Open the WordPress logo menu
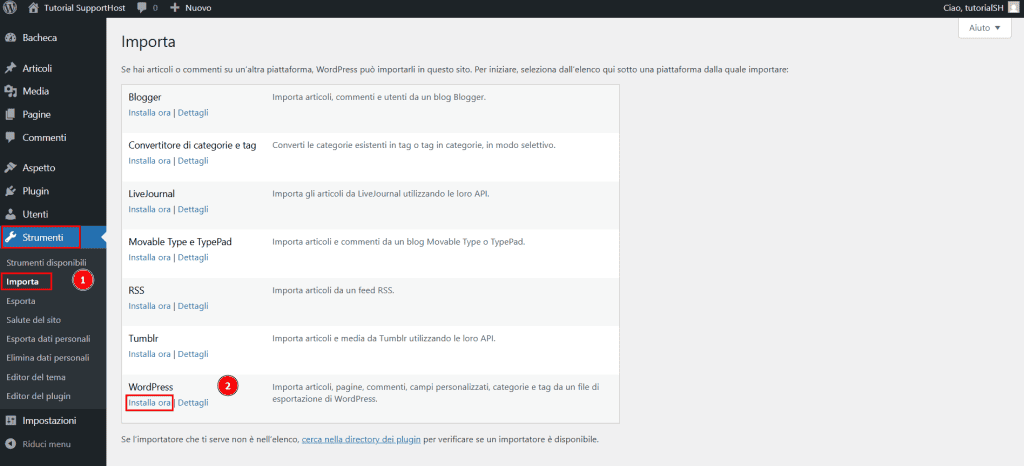This screenshot has height=466, width=1024. [10, 8]
